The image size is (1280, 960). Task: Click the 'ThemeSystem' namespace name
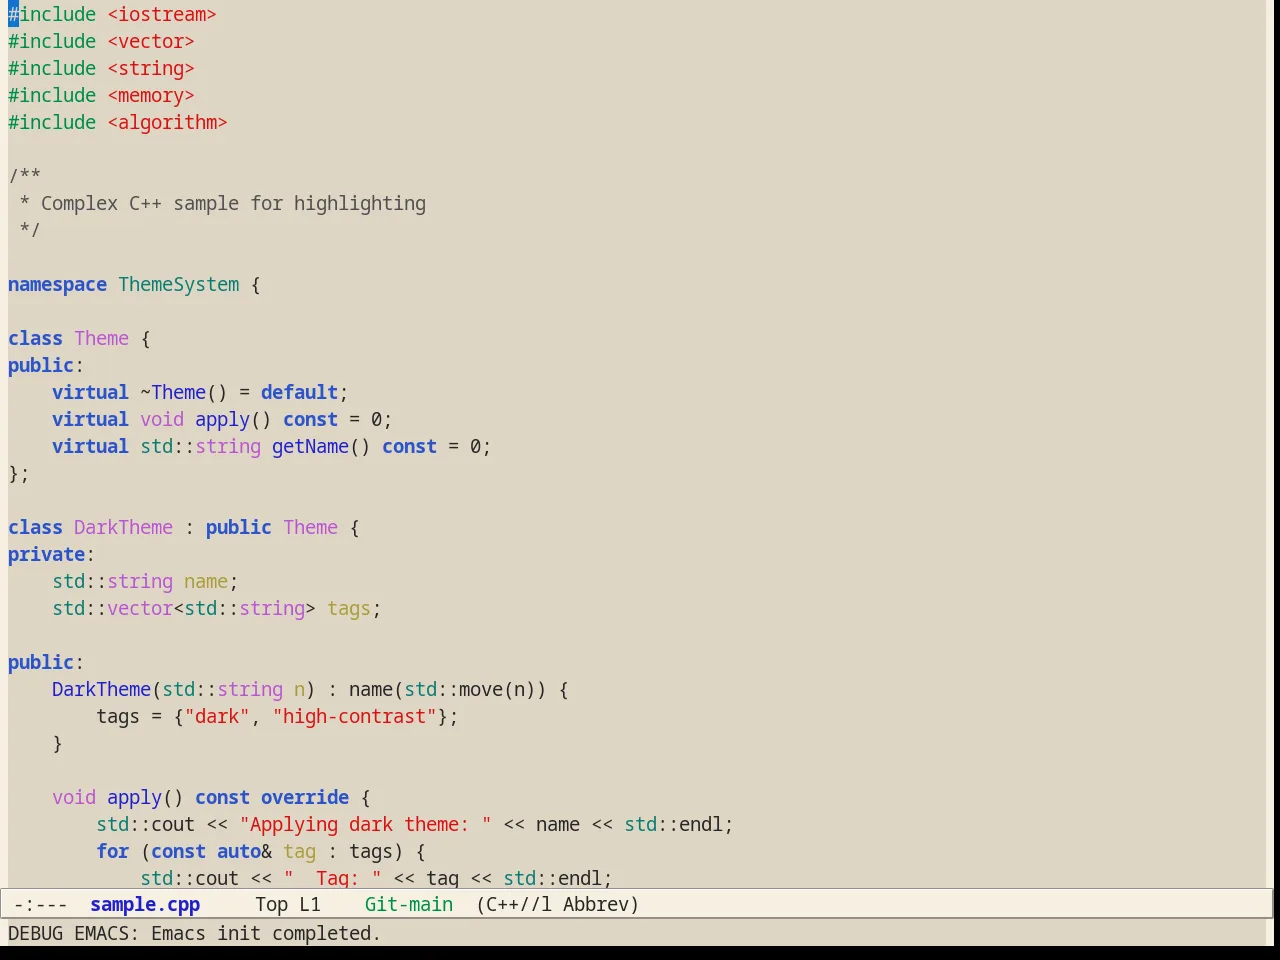(179, 285)
